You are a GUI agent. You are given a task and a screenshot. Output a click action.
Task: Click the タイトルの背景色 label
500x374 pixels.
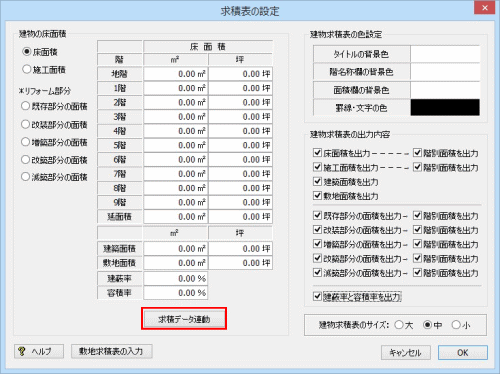(361, 54)
